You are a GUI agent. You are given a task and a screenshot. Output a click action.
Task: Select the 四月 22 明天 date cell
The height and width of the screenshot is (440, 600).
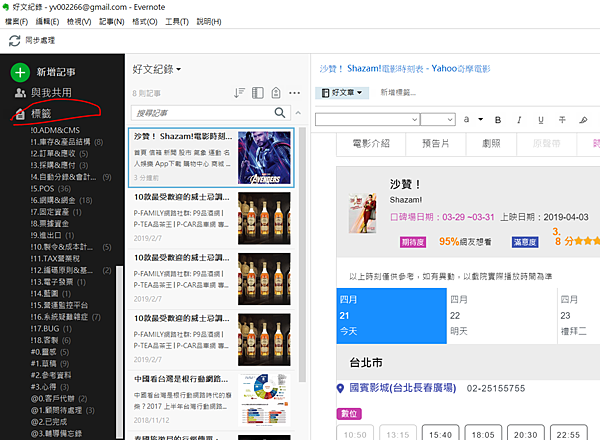coord(502,316)
